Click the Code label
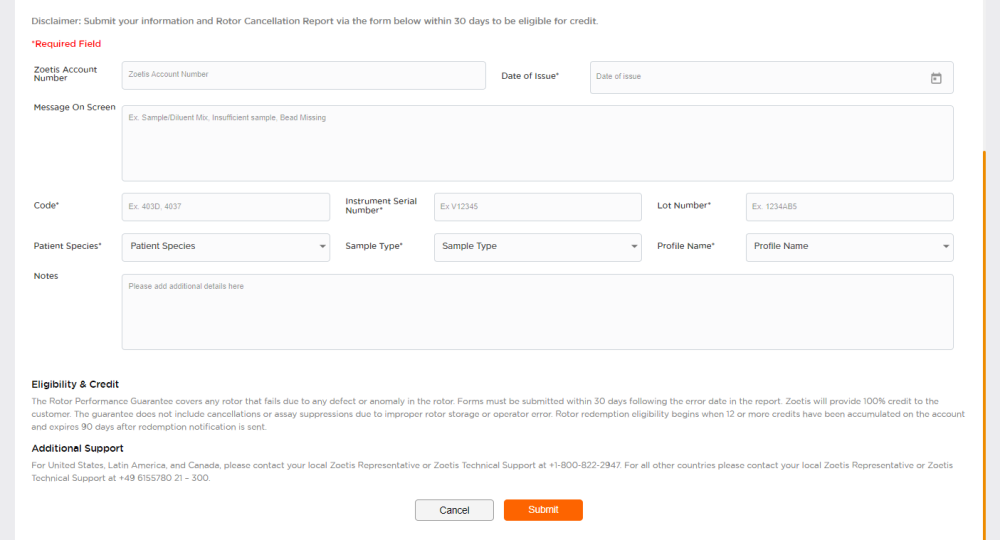Screen dimensions: 1000x540 coord(46,205)
